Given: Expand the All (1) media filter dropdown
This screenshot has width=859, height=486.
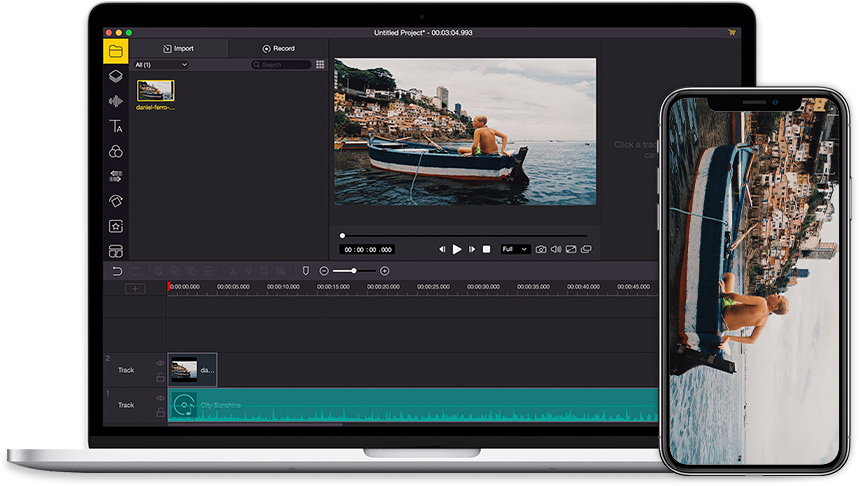Looking at the screenshot, I should (x=160, y=65).
